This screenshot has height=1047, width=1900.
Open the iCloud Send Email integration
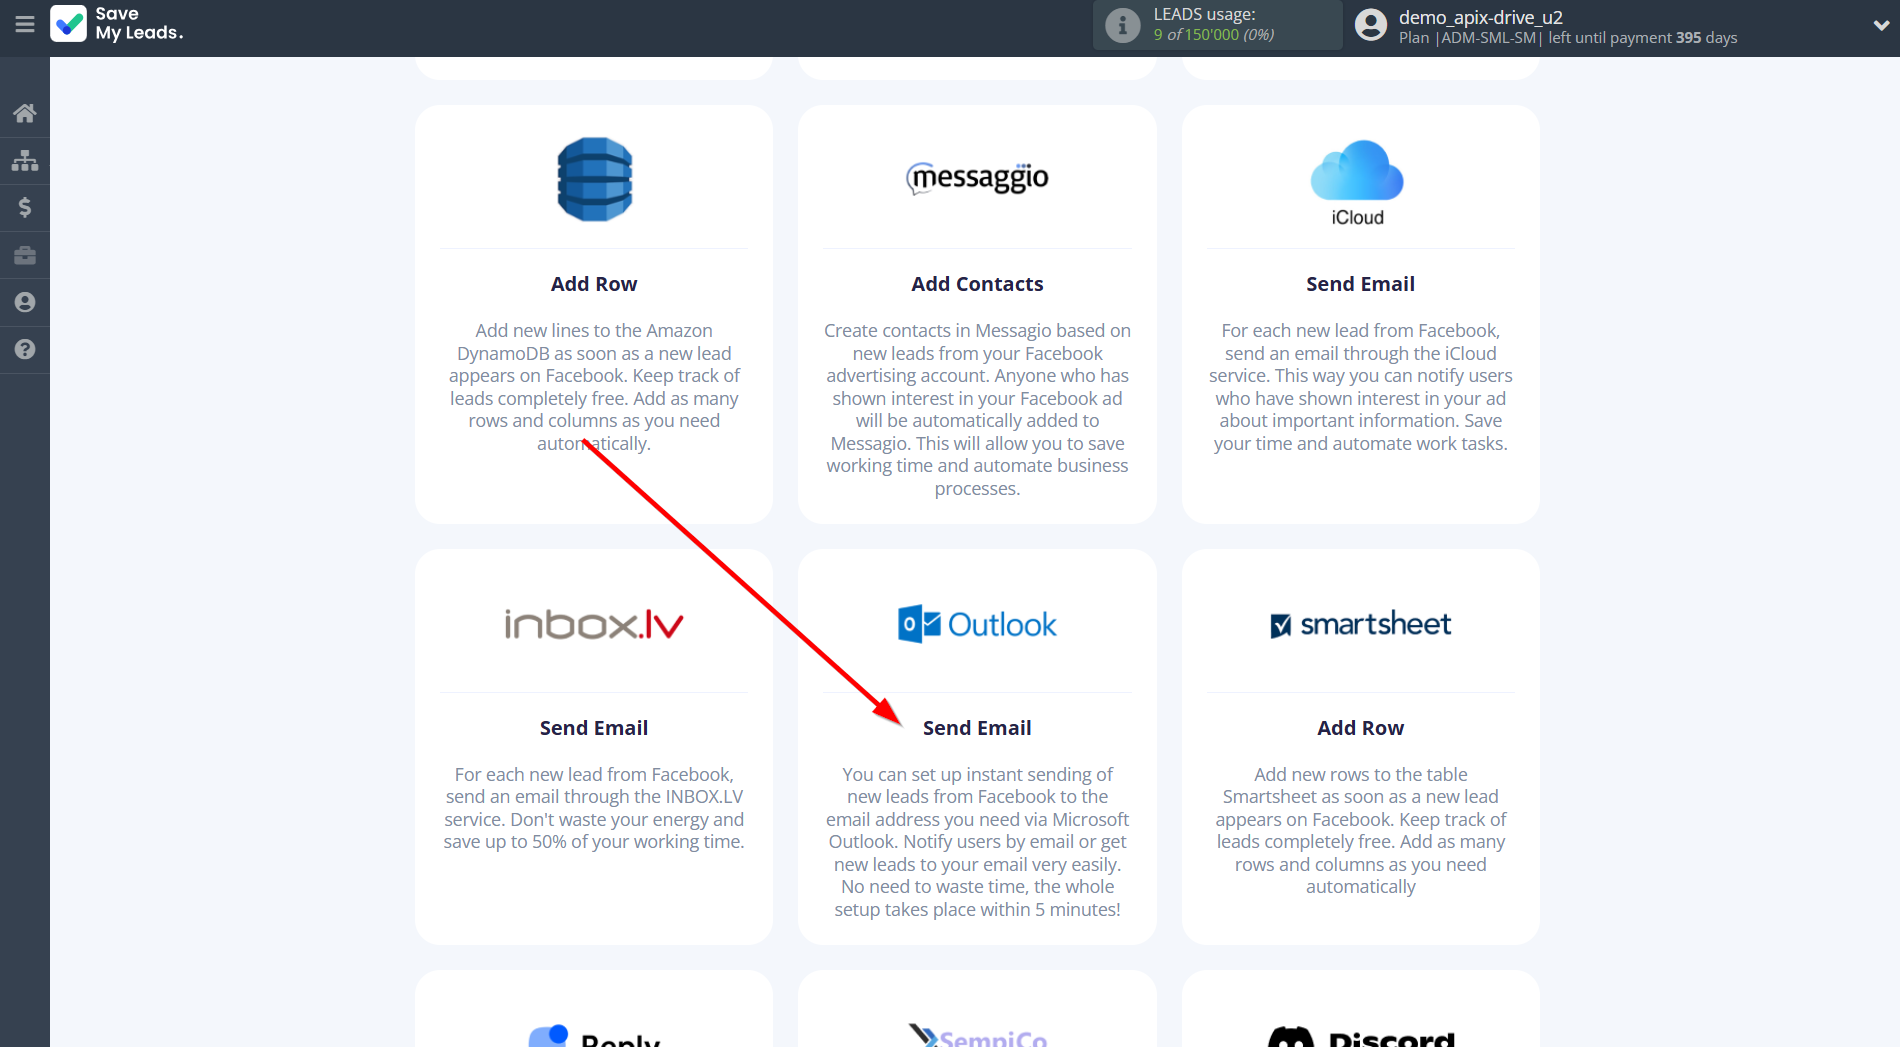pyautogui.click(x=1360, y=283)
